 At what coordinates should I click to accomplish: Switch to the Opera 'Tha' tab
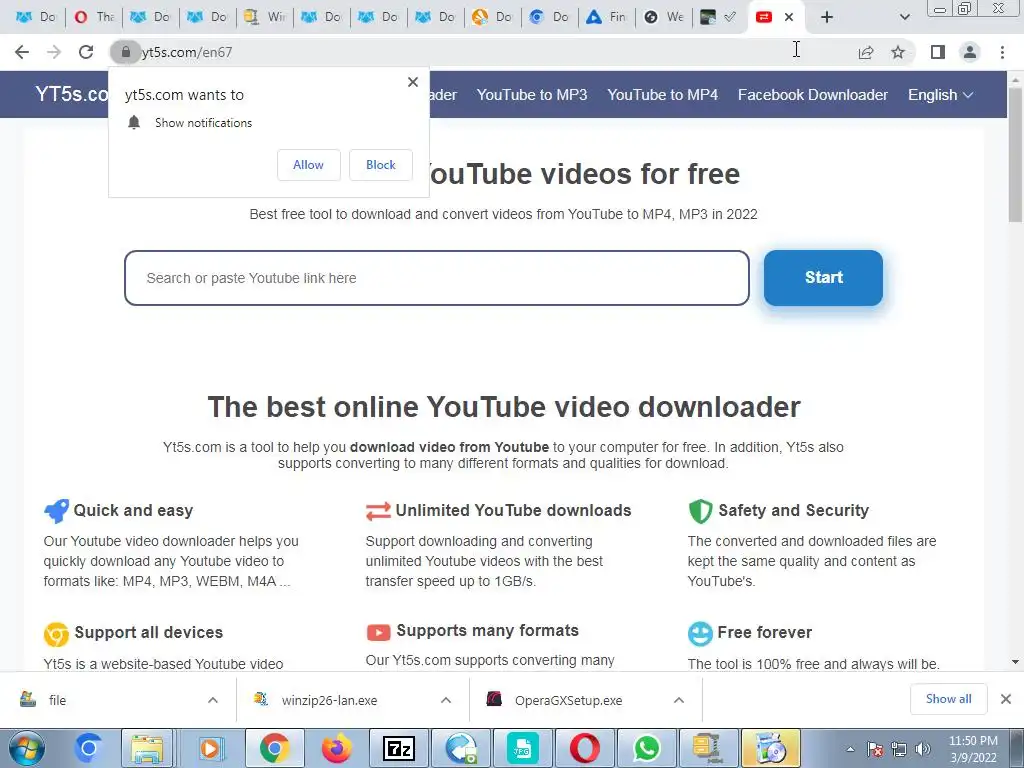pyautogui.click(x=93, y=17)
